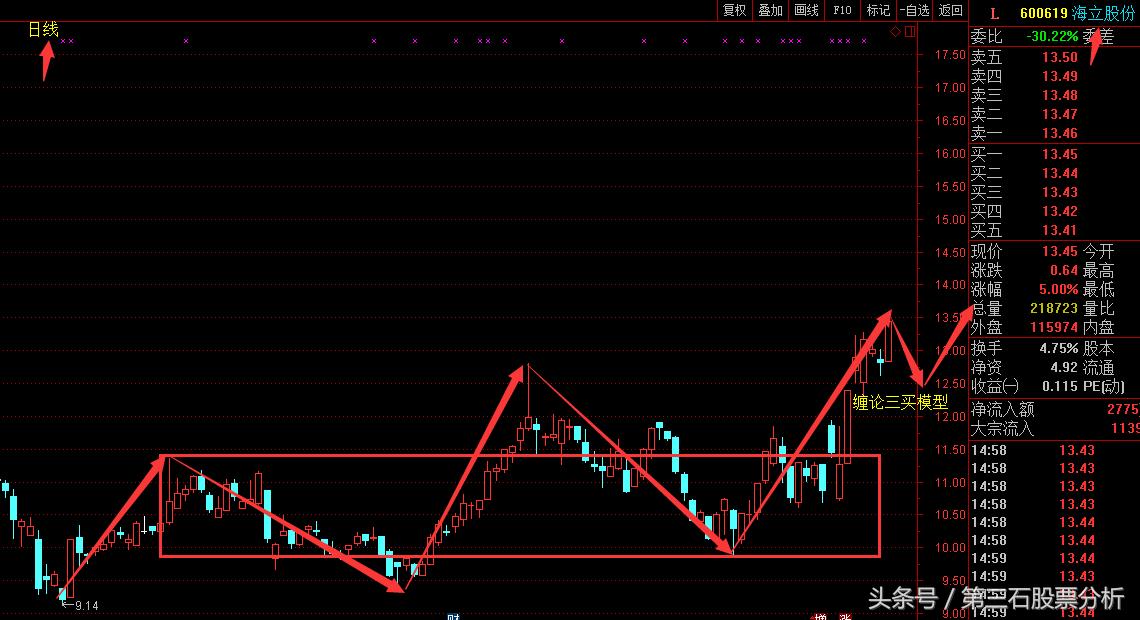This screenshot has width=1140, height=620.
Task: Click the 收益(一) value 0.115
Action: (x=1059, y=386)
